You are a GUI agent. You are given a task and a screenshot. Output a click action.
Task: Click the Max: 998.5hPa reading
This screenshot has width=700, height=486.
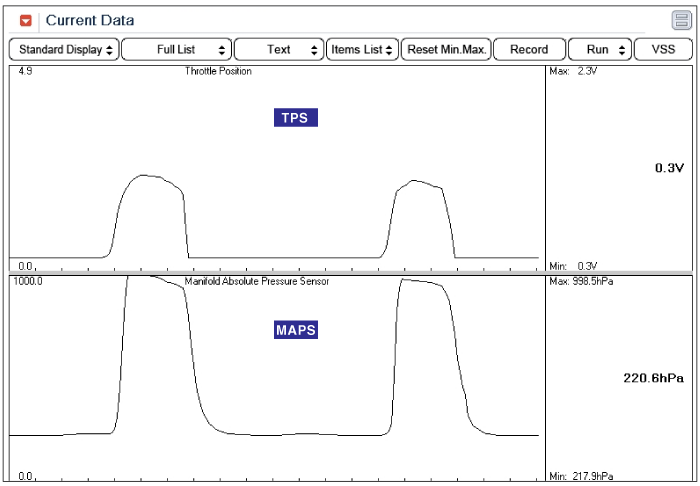(581, 282)
